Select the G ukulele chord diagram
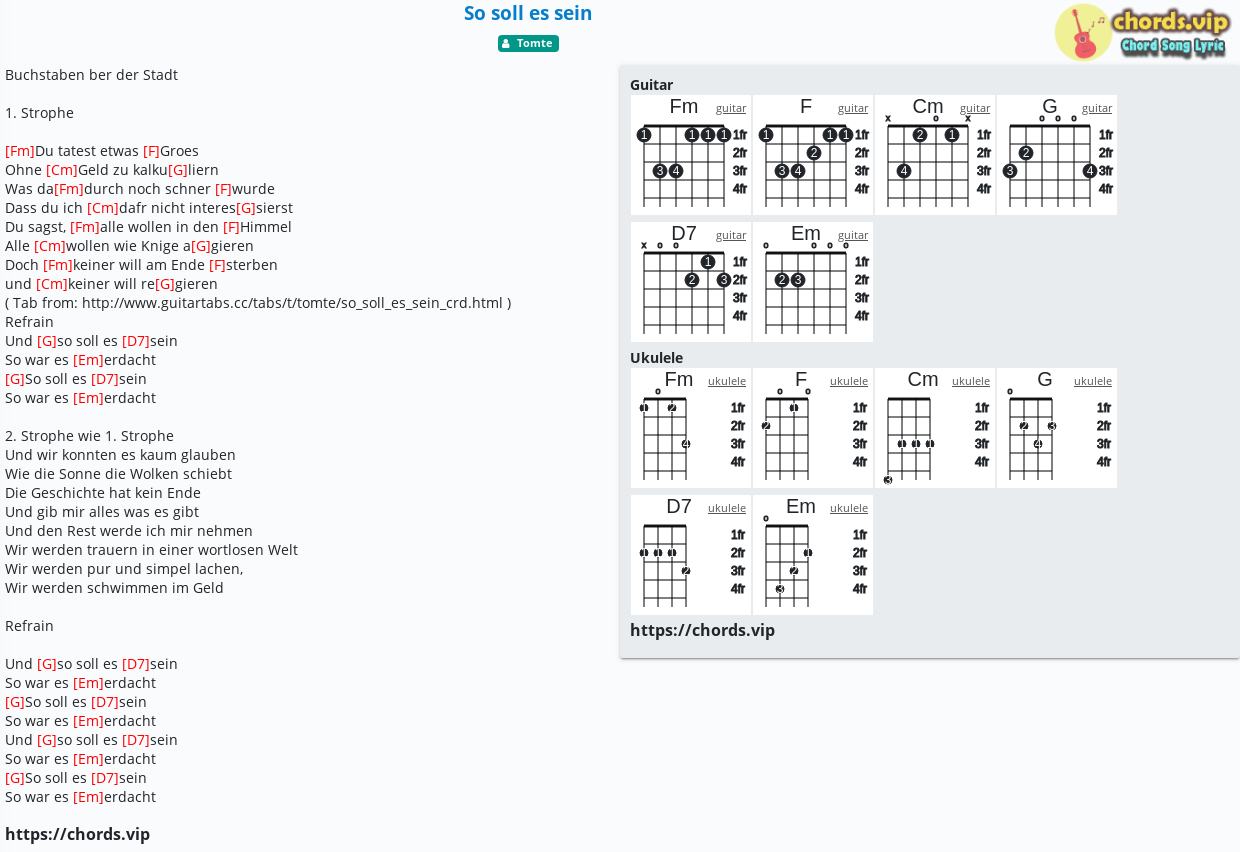Image resolution: width=1240 pixels, height=852 pixels. (x=1057, y=428)
